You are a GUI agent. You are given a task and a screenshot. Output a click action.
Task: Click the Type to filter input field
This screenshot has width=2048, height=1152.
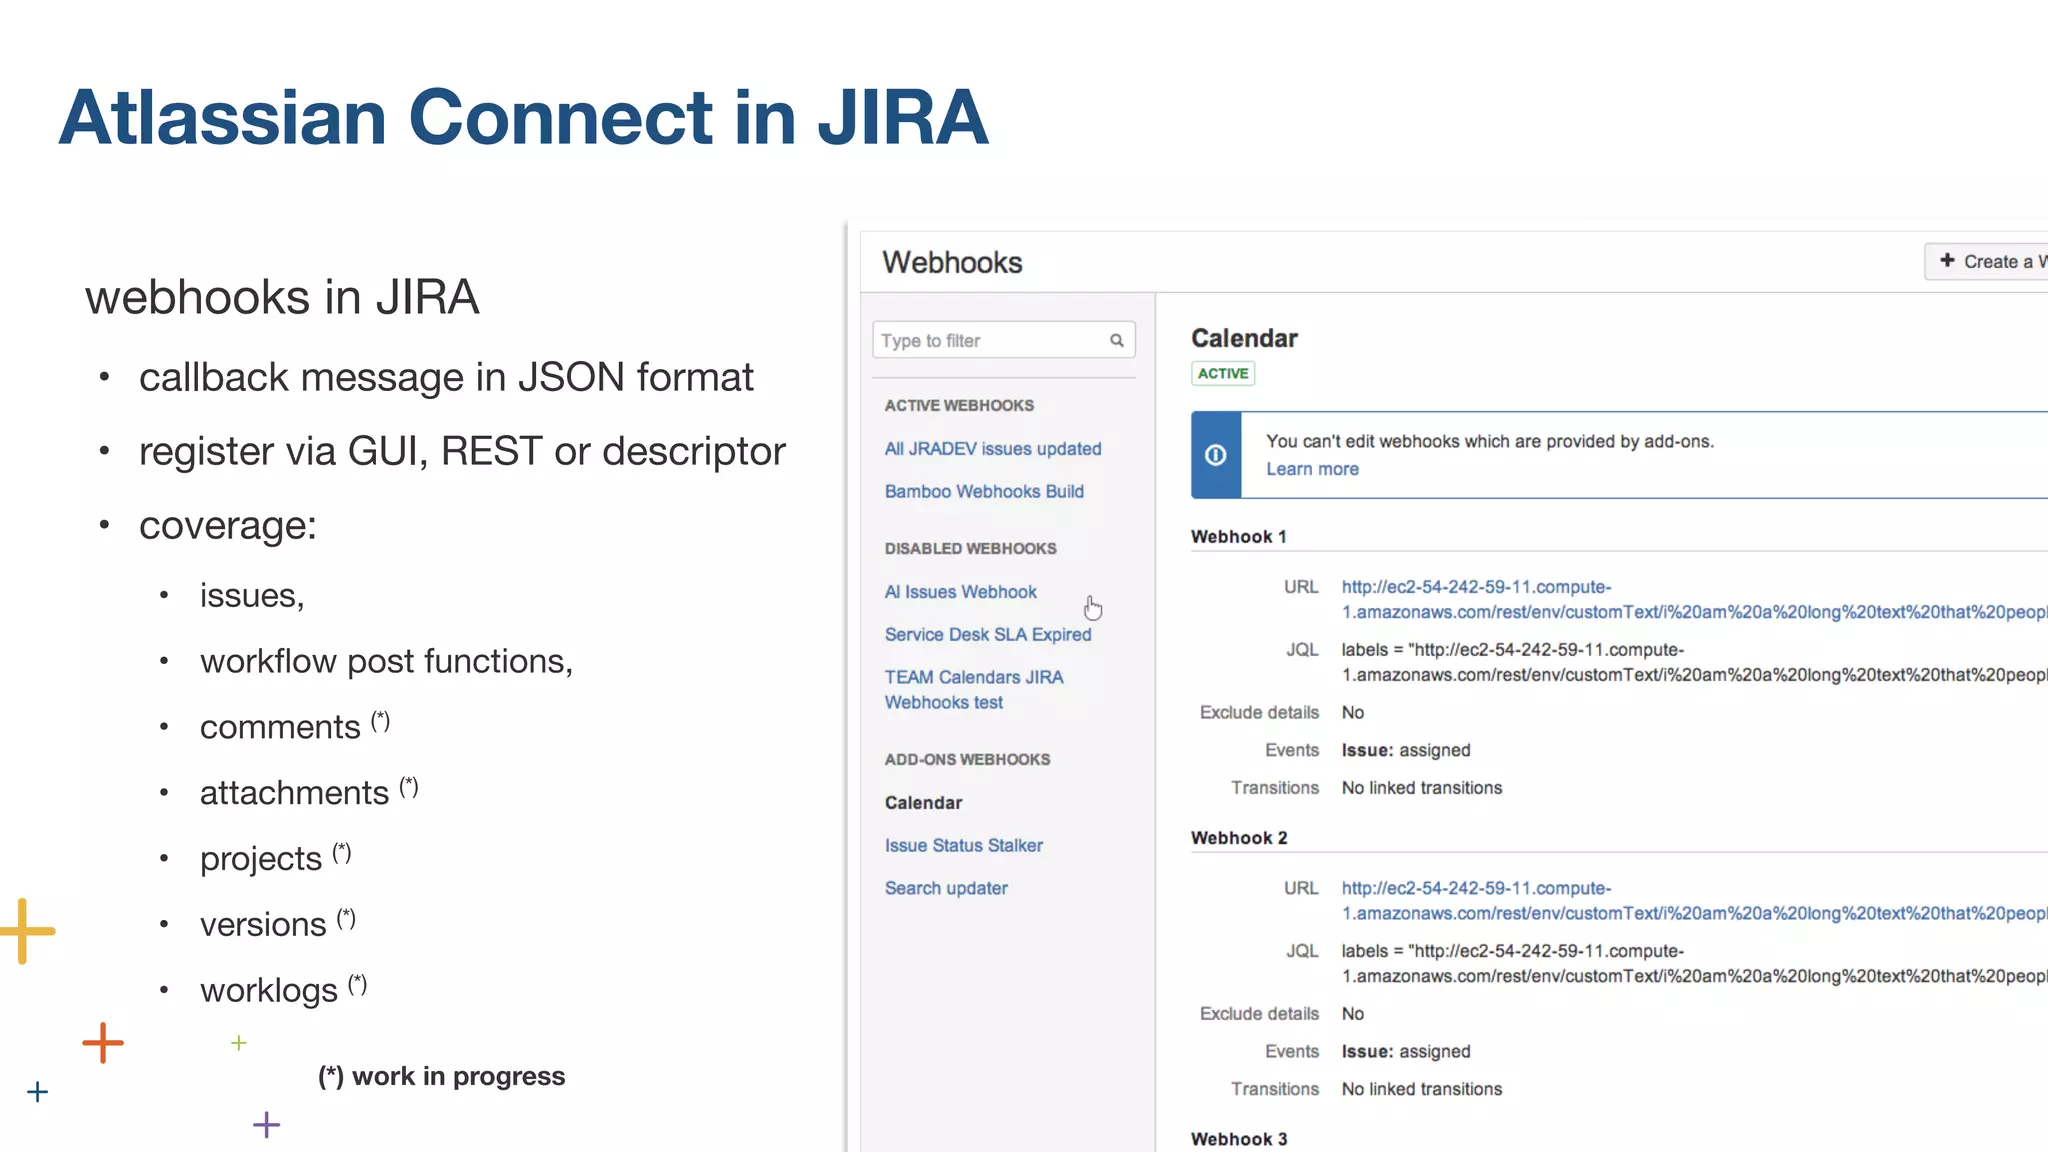tap(1003, 341)
